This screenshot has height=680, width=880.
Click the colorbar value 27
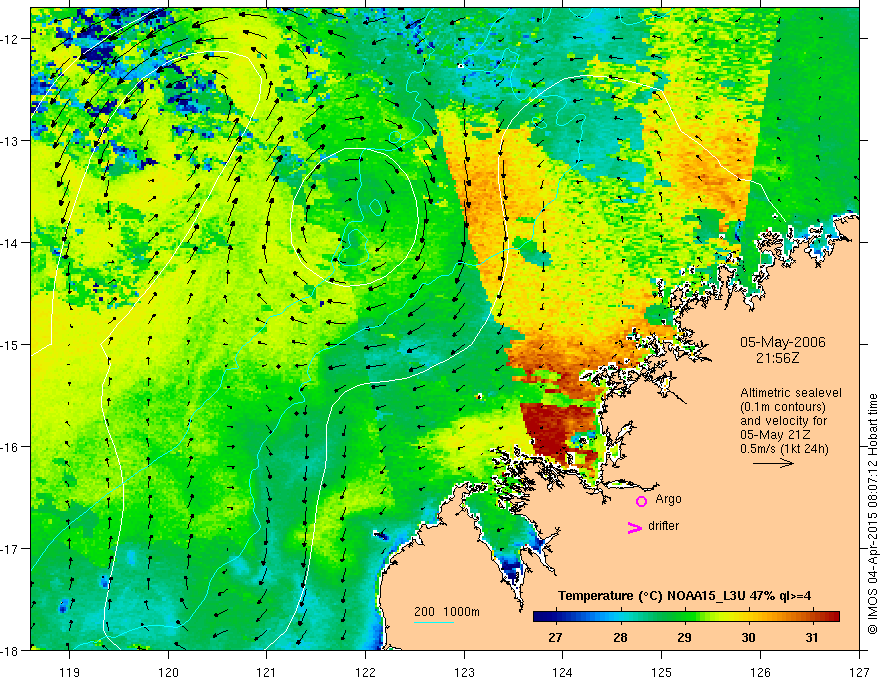point(555,637)
